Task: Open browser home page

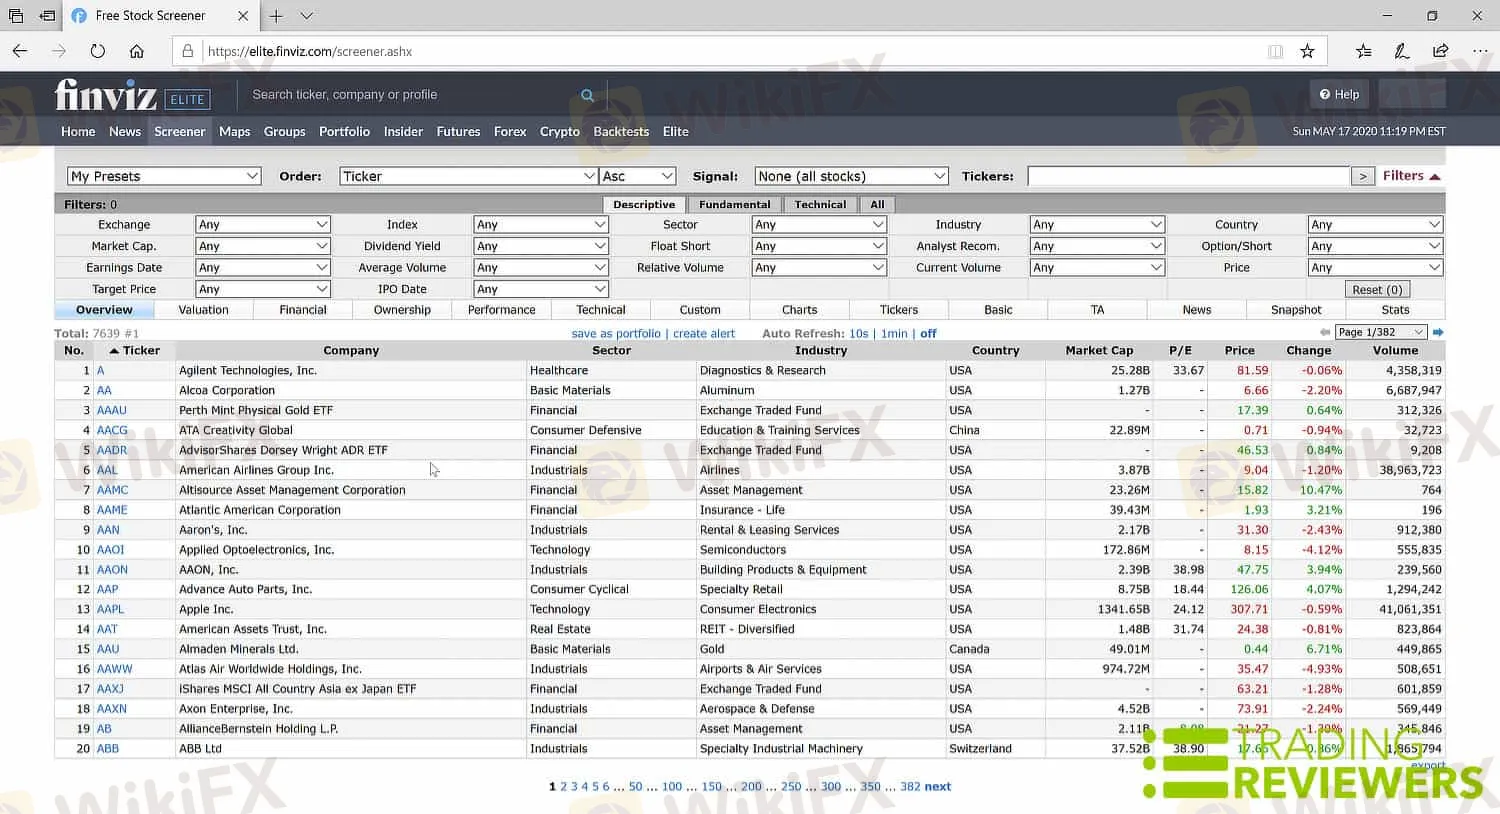Action: (137, 51)
